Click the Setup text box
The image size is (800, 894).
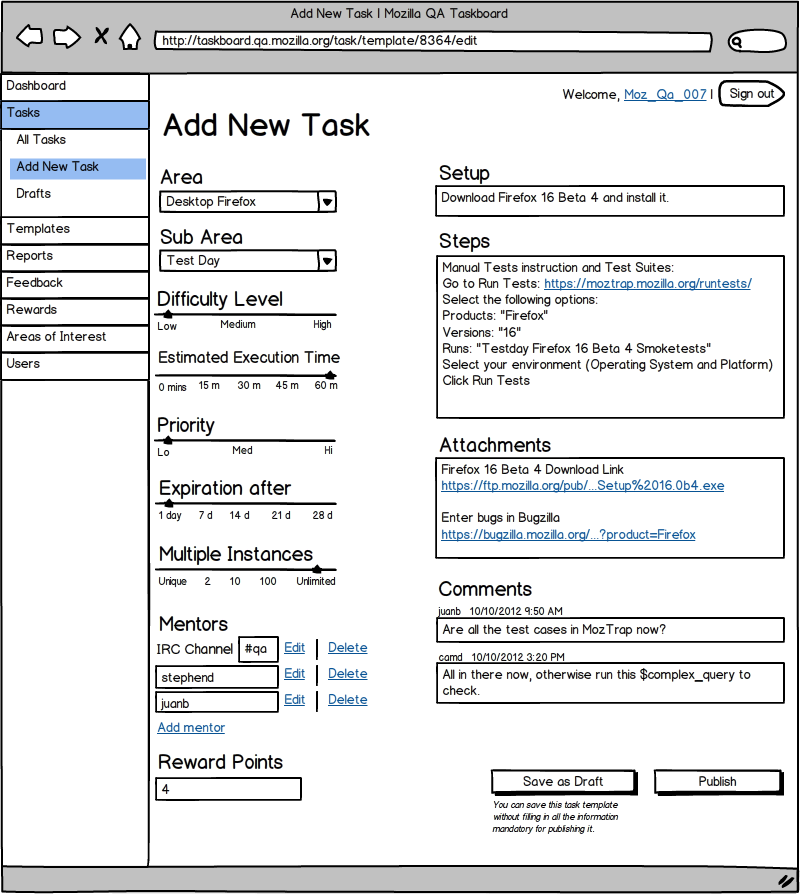tap(610, 201)
